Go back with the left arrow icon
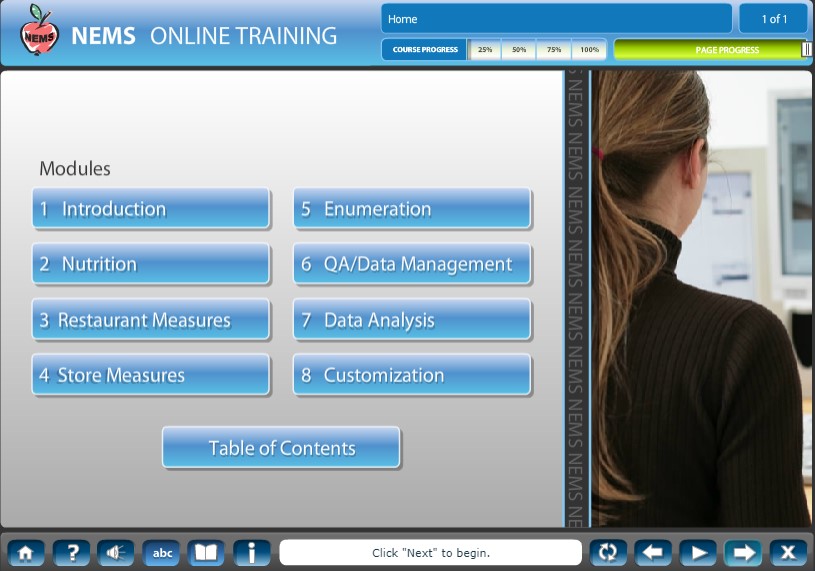The height and width of the screenshot is (571, 815). (653, 552)
